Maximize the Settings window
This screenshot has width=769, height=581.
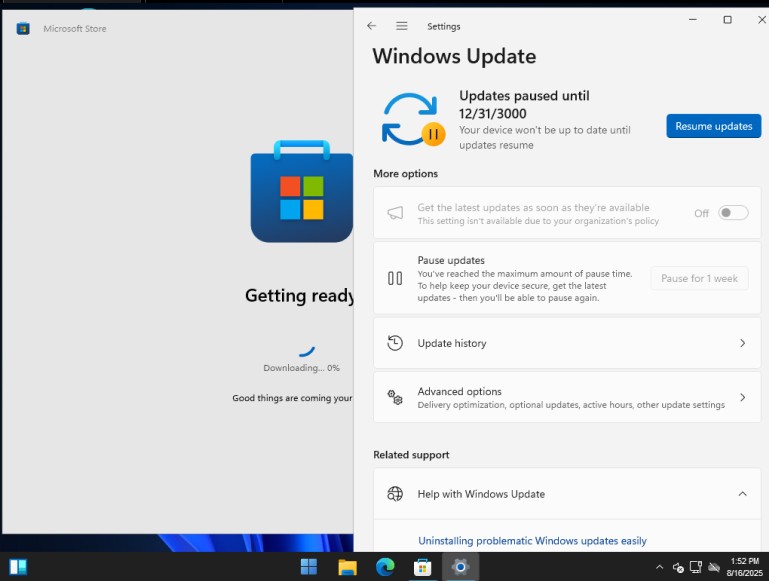coord(727,20)
